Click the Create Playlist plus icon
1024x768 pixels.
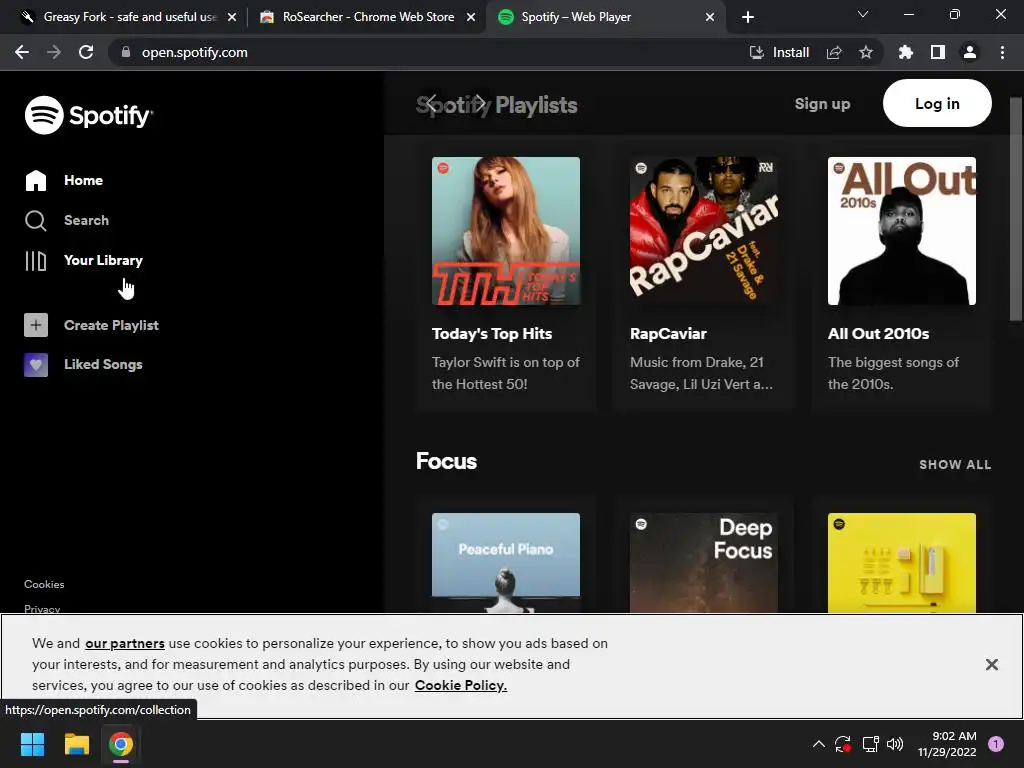[x=36, y=325]
